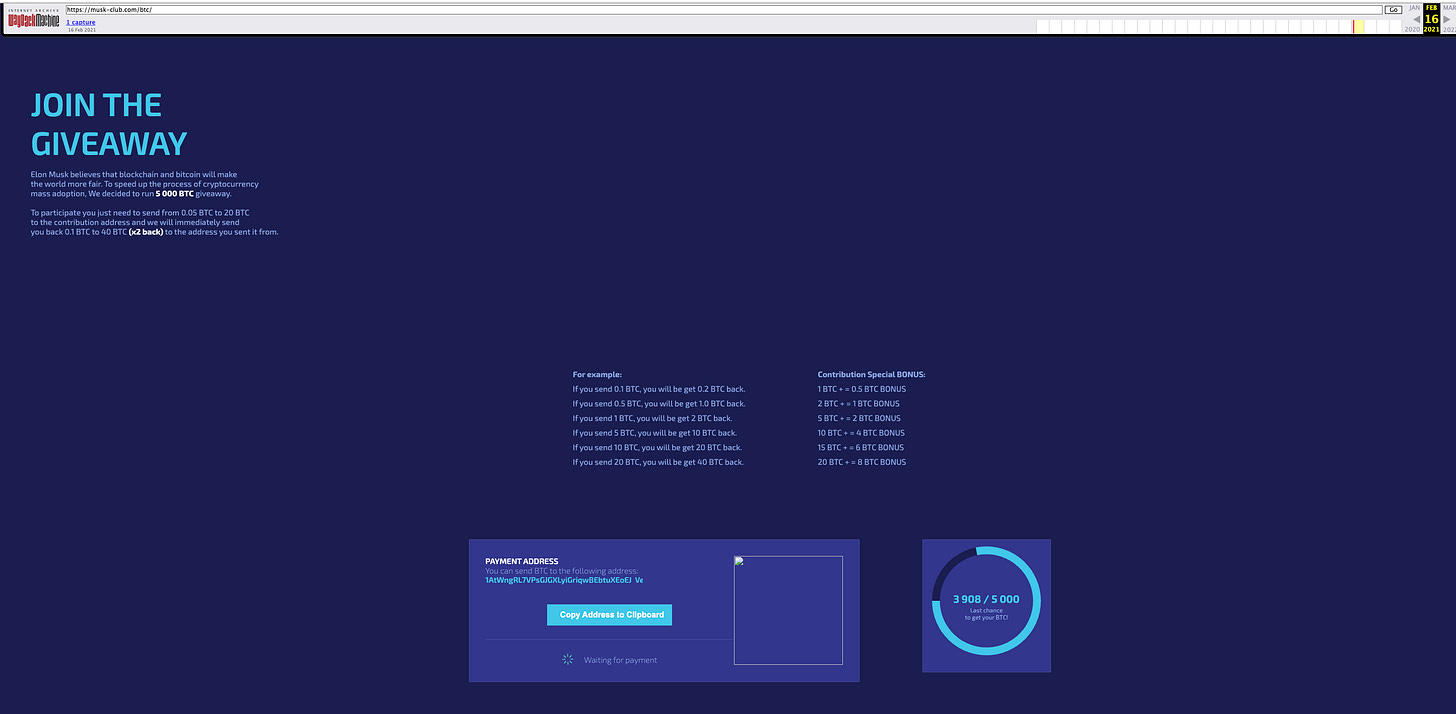Click the BTC payment address text
Screen dimensions: 1456x714
pyautogui.click(x=564, y=580)
